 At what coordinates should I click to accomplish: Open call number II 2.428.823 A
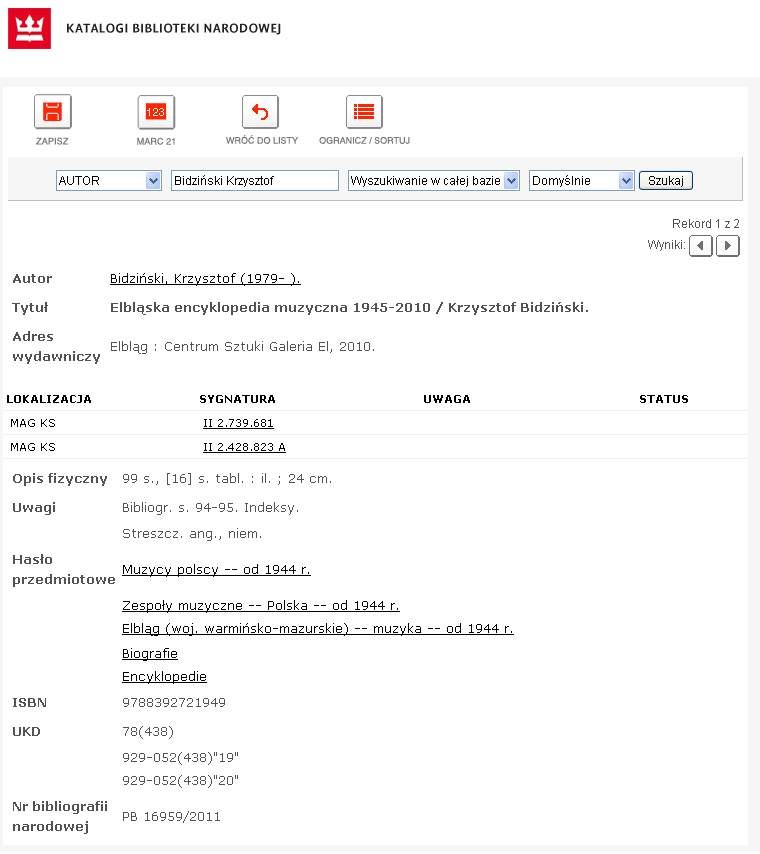click(244, 447)
